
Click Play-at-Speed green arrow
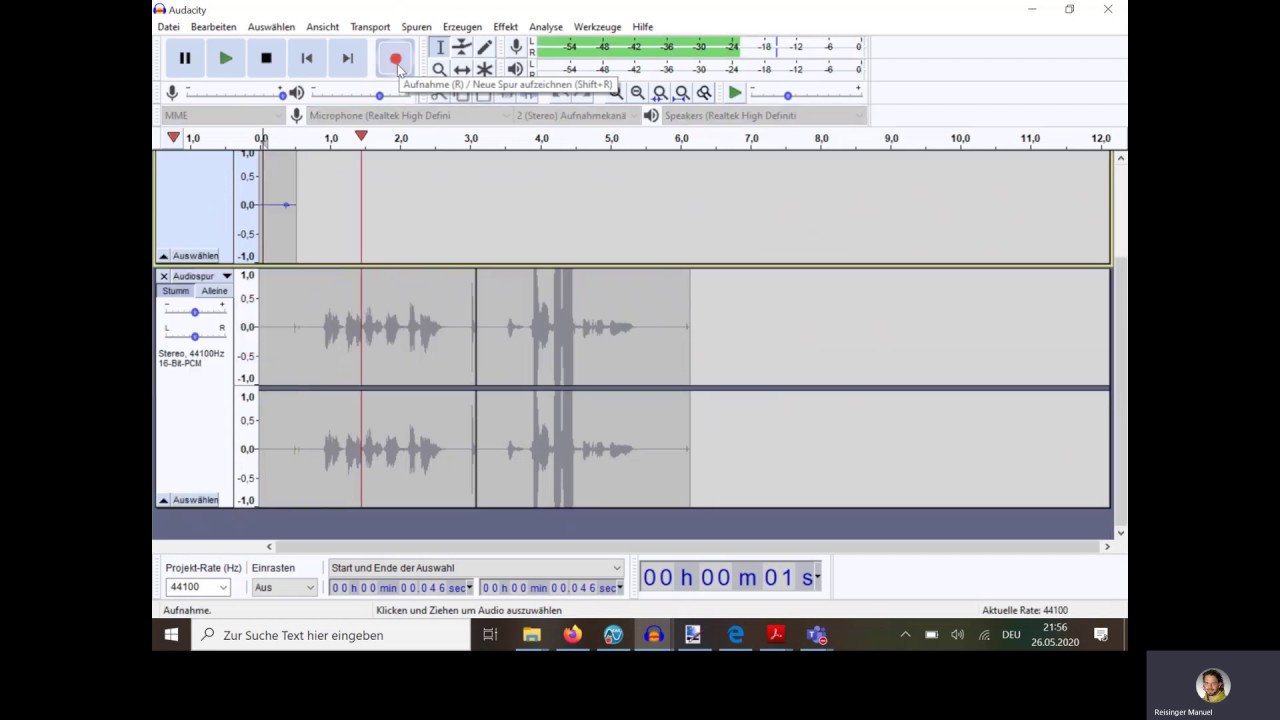[735, 93]
